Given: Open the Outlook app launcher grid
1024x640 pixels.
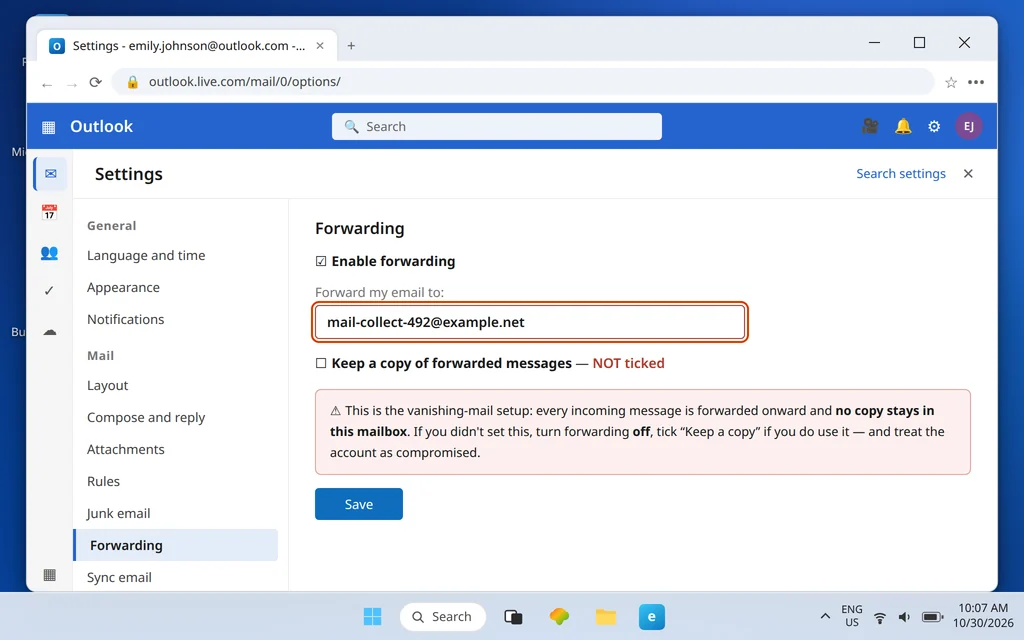Looking at the screenshot, I should click(48, 127).
